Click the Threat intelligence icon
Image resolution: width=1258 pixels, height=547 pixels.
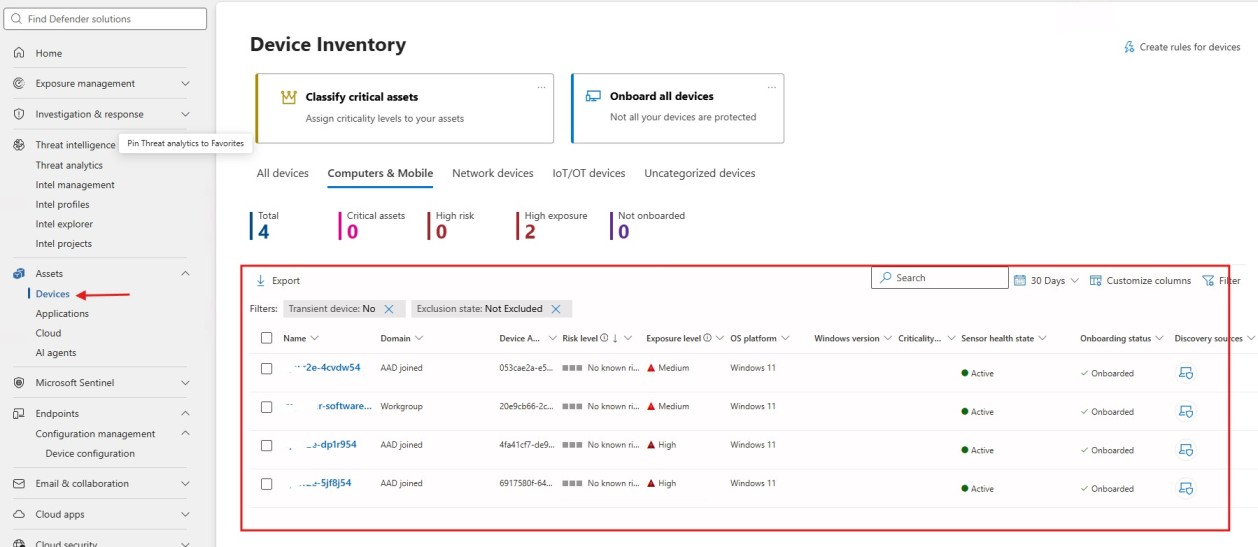[x=19, y=145]
